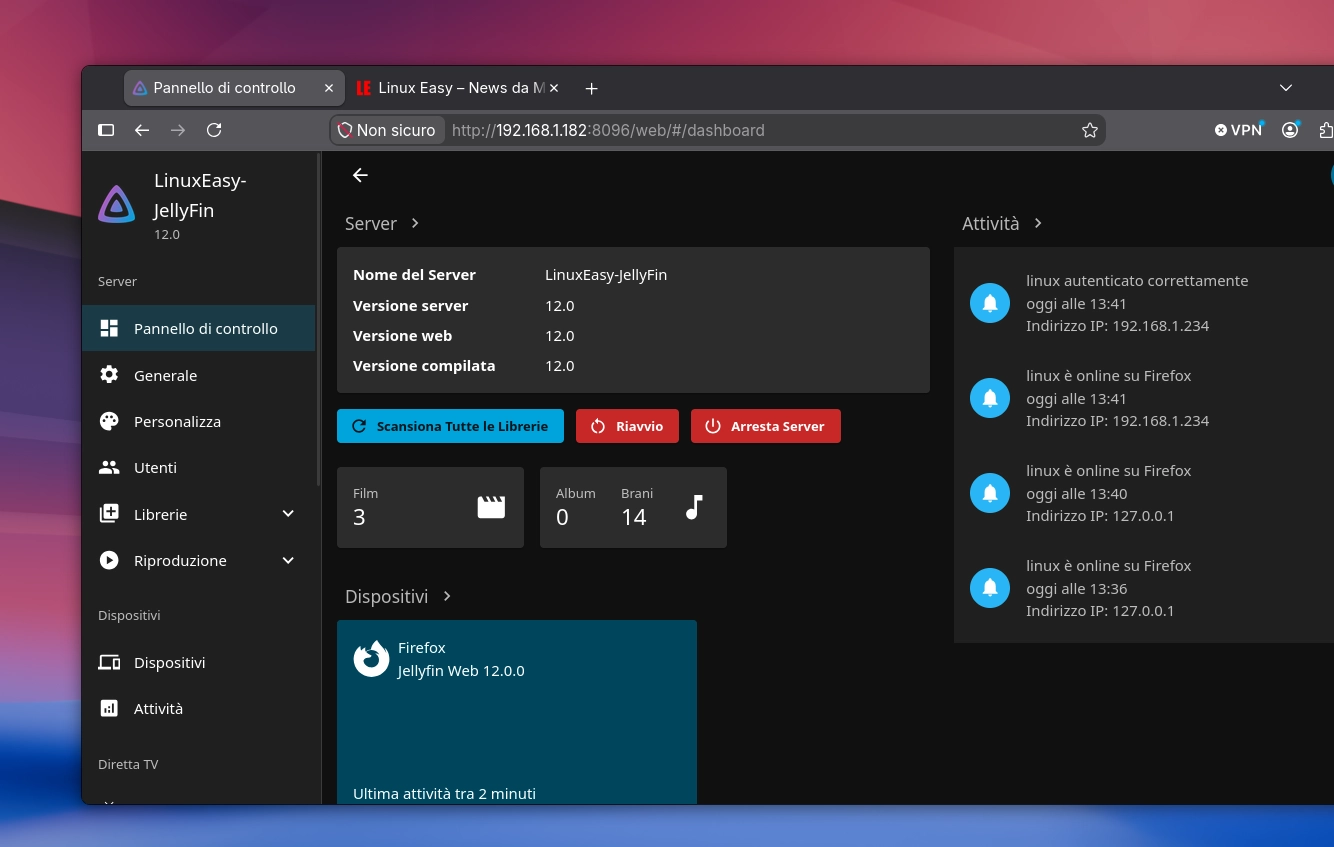The height and width of the screenshot is (847, 1334).
Task: Click 'linux autenticato correttamente' activity text
Action: pyautogui.click(x=1137, y=280)
